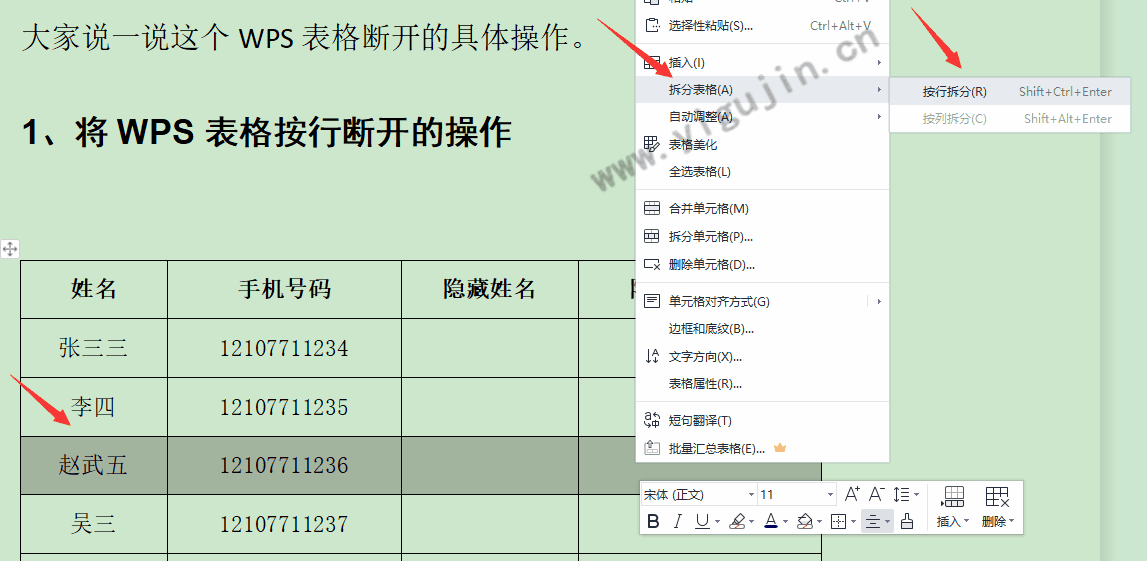Choose 批量汇总表格(E)... menu entry
The width and height of the screenshot is (1147, 561).
[762, 448]
